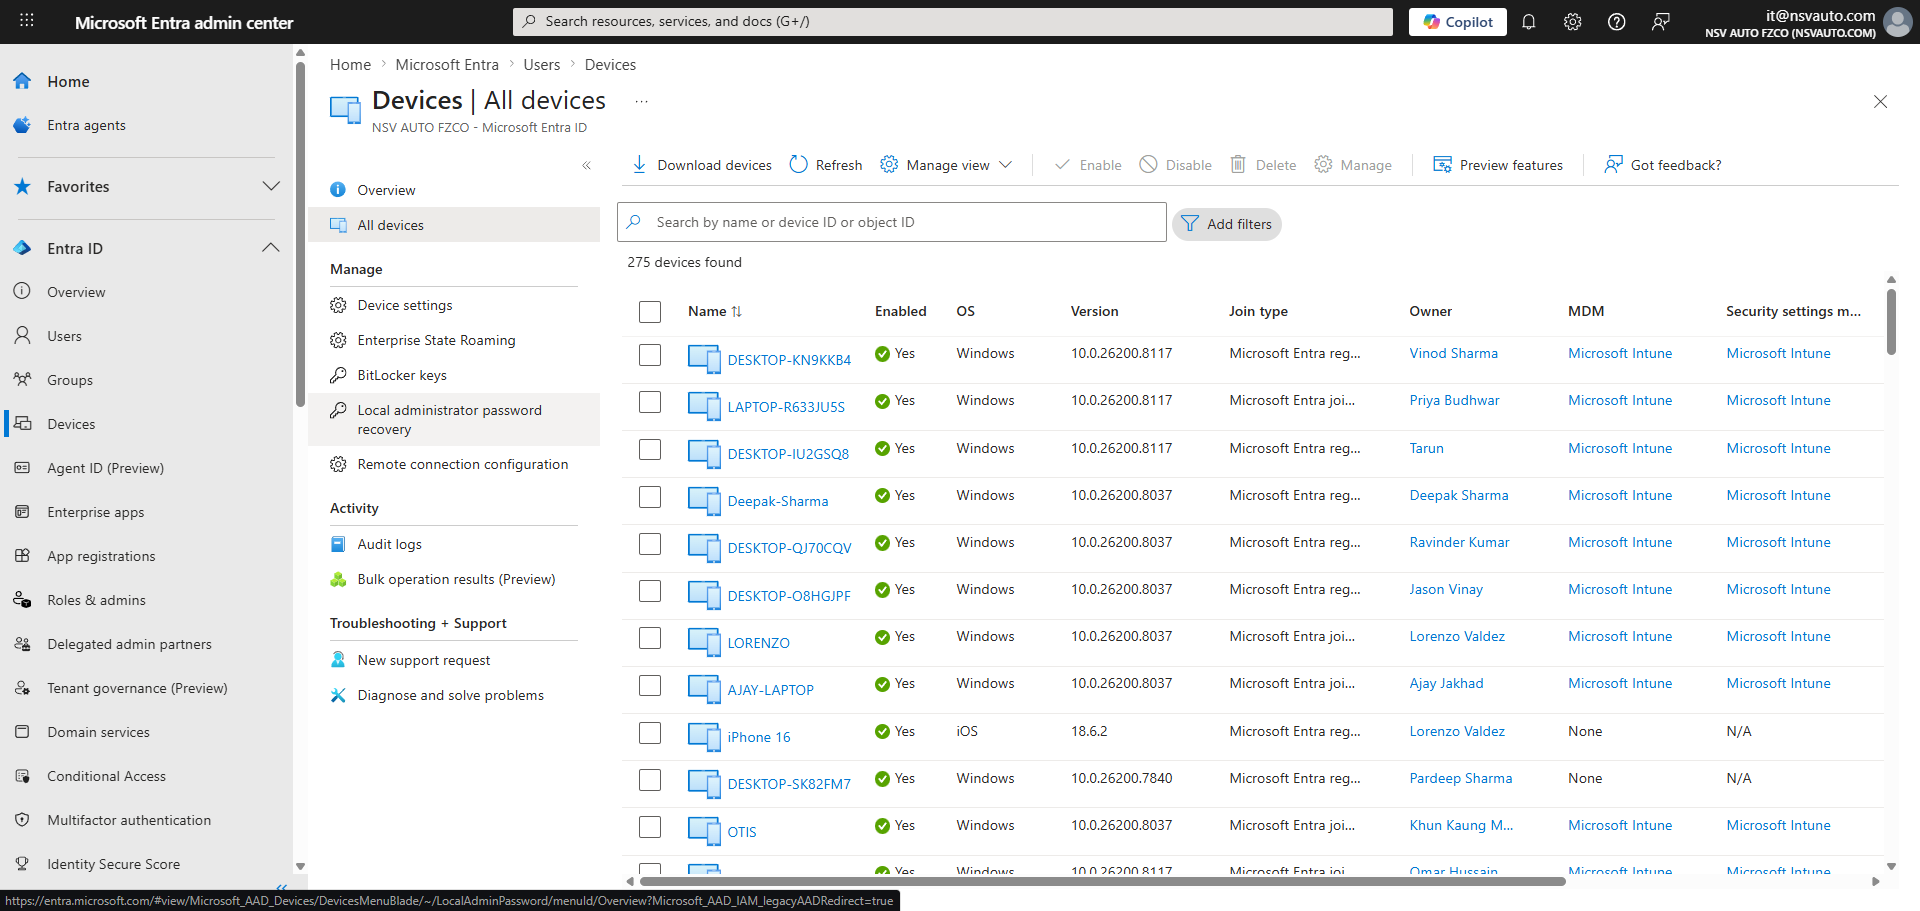
Task: Click the Add filters button
Action: (x=1227, y=224)
